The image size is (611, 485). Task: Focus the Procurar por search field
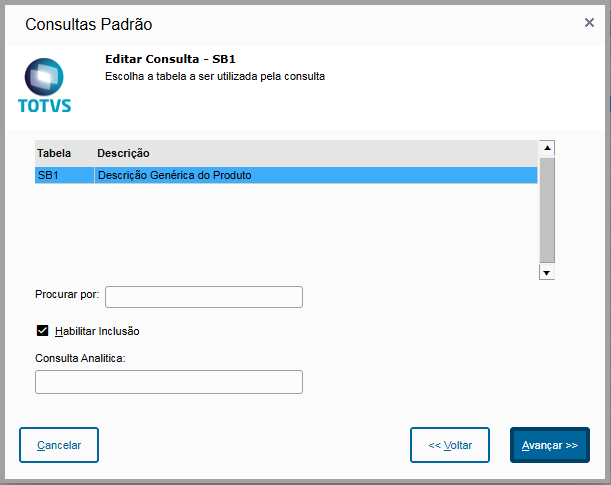point(204,297)
